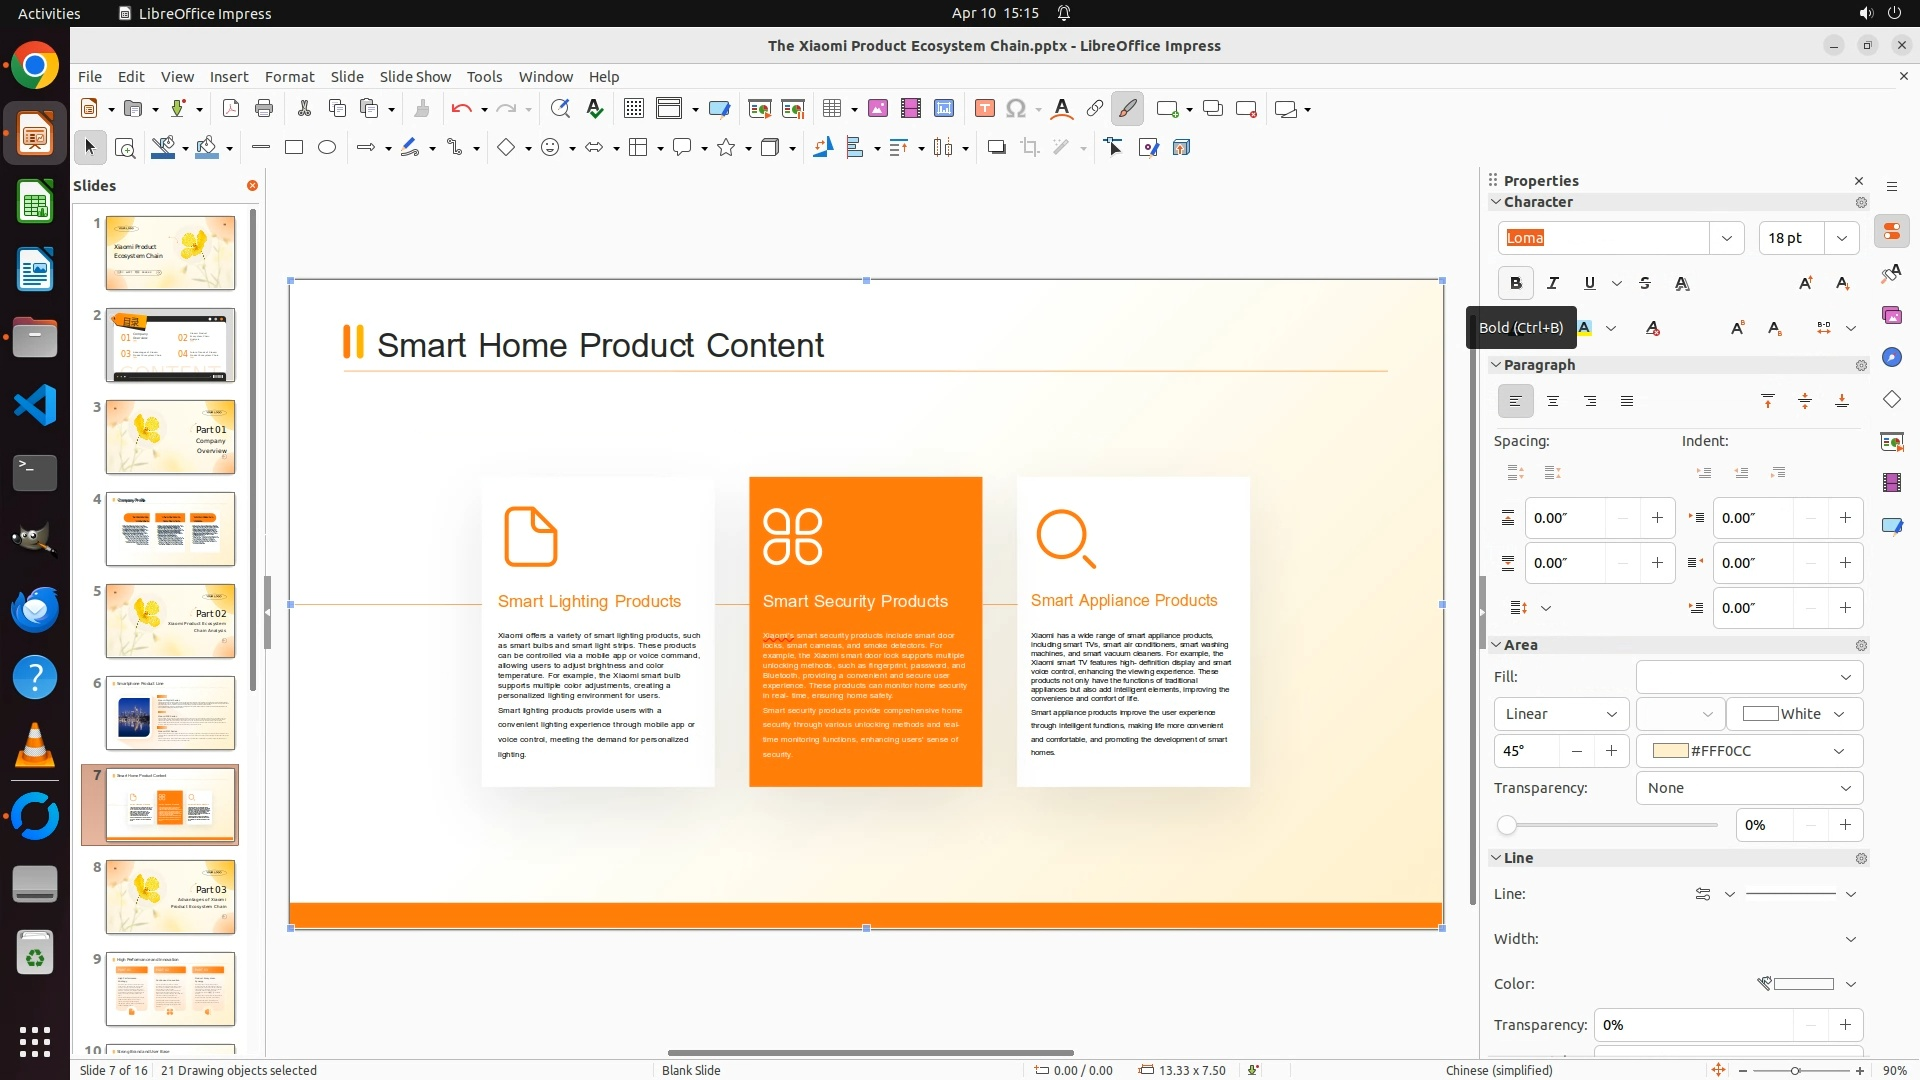Image resolution: width=1920 pixels, height=1080 pixels.
Task: Toggle Bold formatting in Character panel
Action: tap(1516, 283)
